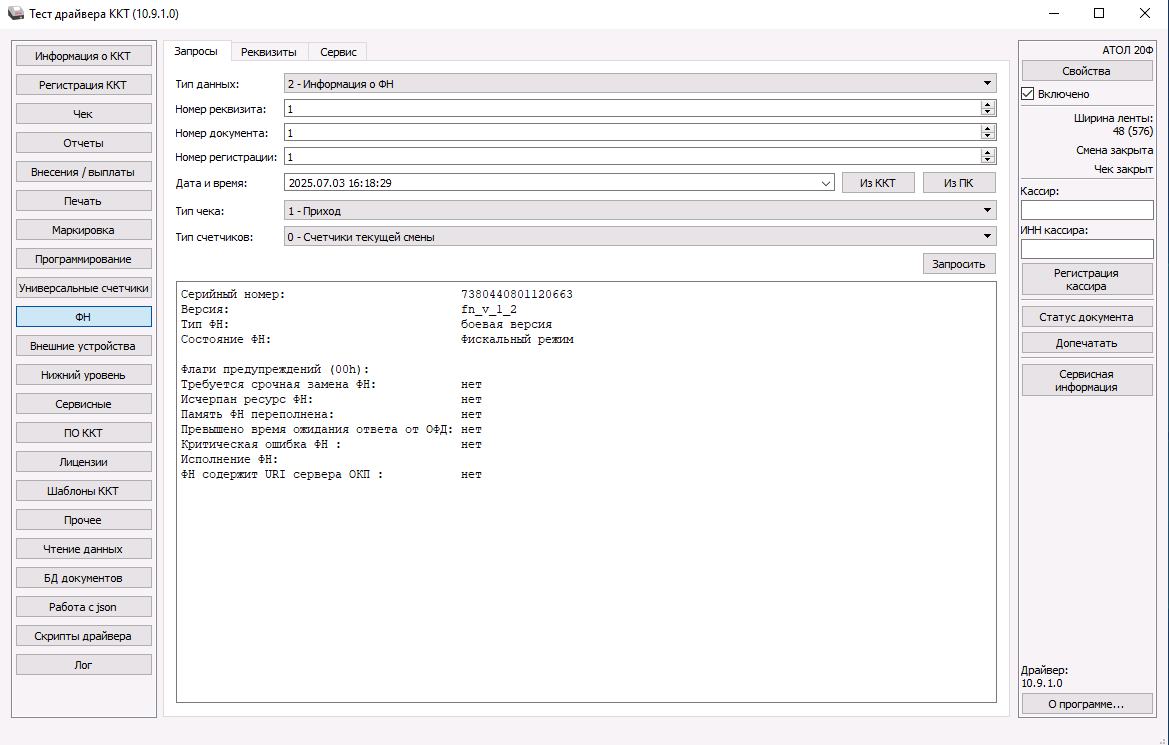Click the Статус документа button

pyautogui.click(x=1086, y=317)
